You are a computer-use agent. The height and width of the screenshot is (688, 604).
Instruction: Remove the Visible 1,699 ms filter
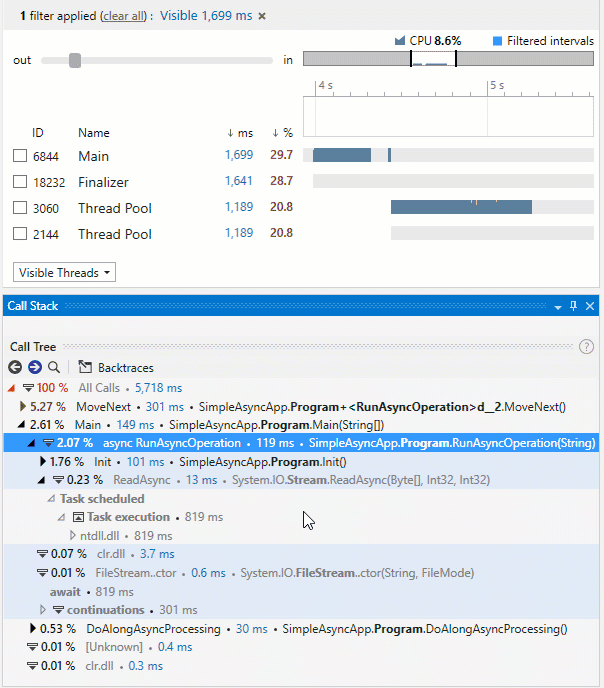pyautogui.click(x=262, y=16)
